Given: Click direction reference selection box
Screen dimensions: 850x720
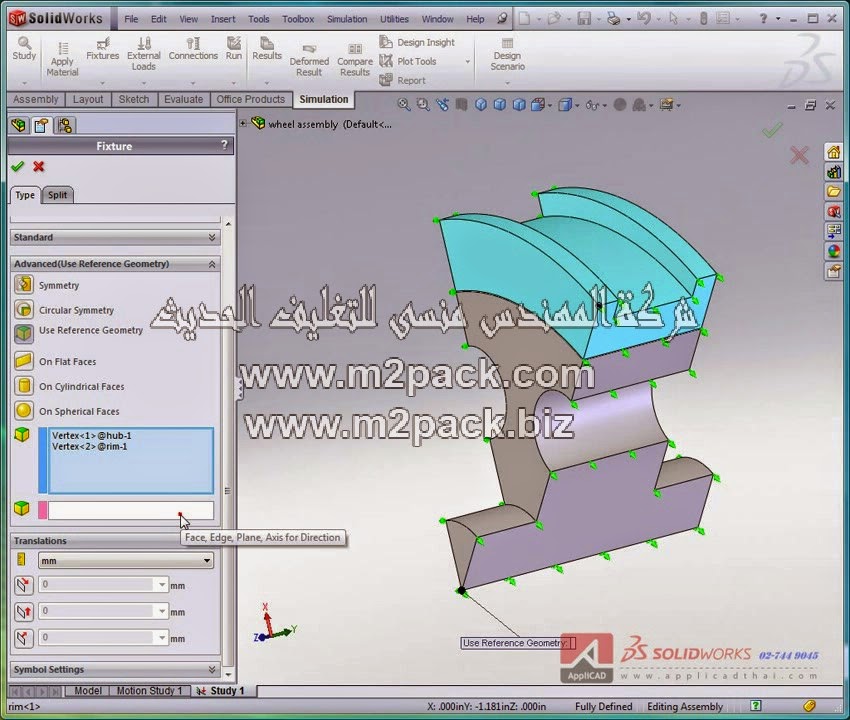Looking at the screenshot, I should pos(131,510).
